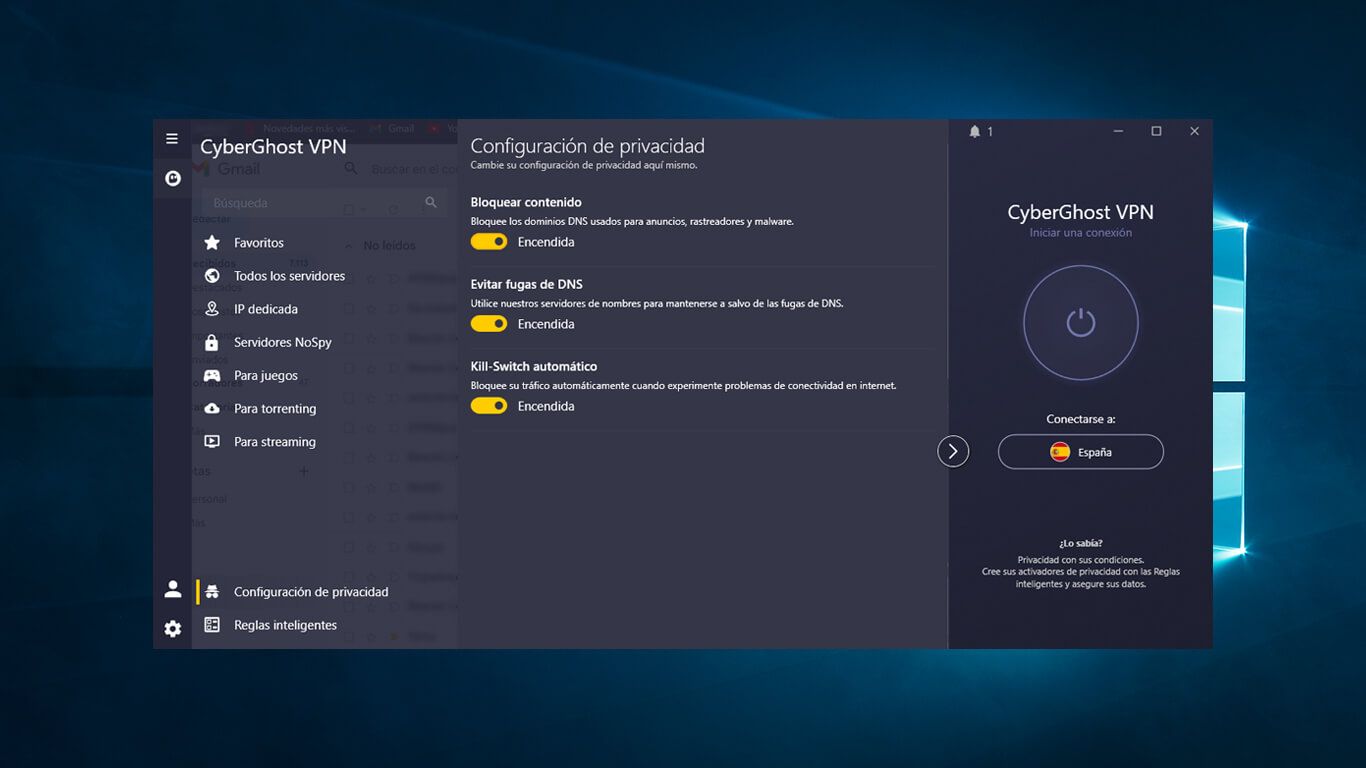Click the España country selector button
Image resolution: width=1366 pixels, height=768 pixels.
[x=1081, y=452]
